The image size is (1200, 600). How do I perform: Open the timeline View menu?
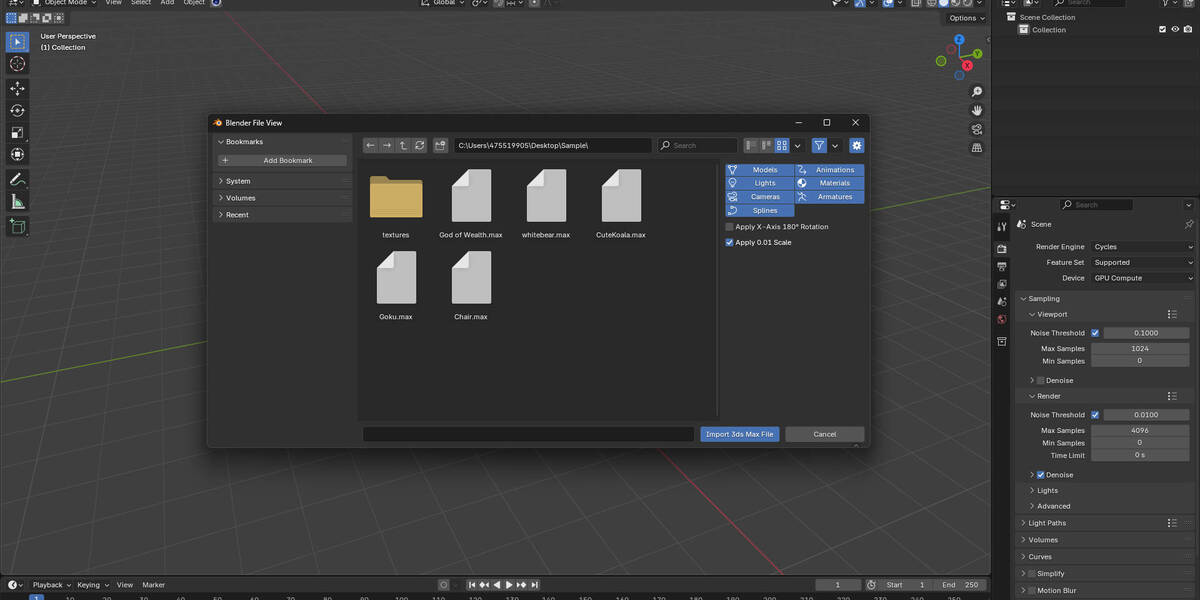[x=125, y=585]
